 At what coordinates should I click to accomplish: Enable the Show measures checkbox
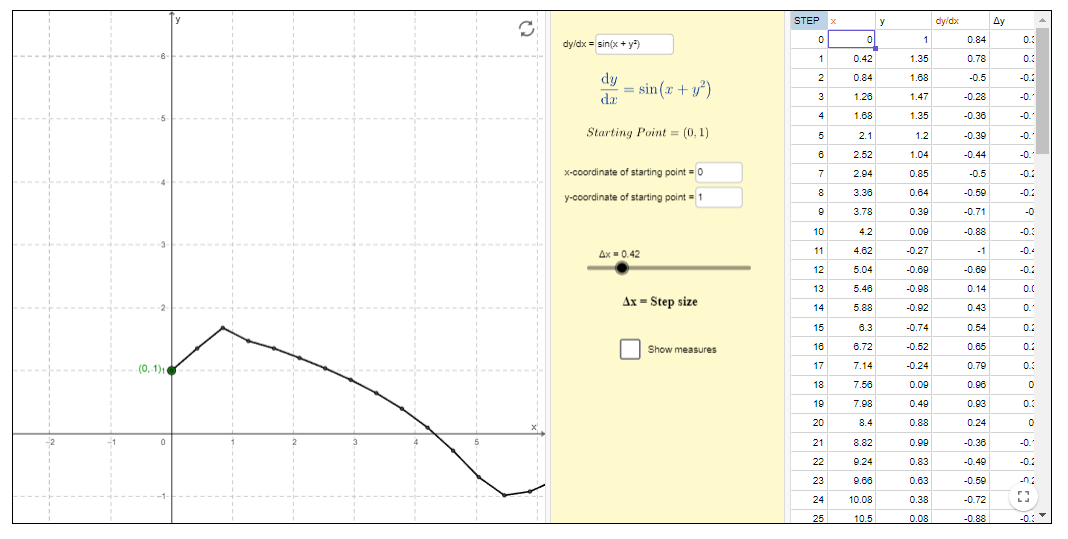(630, 349)
